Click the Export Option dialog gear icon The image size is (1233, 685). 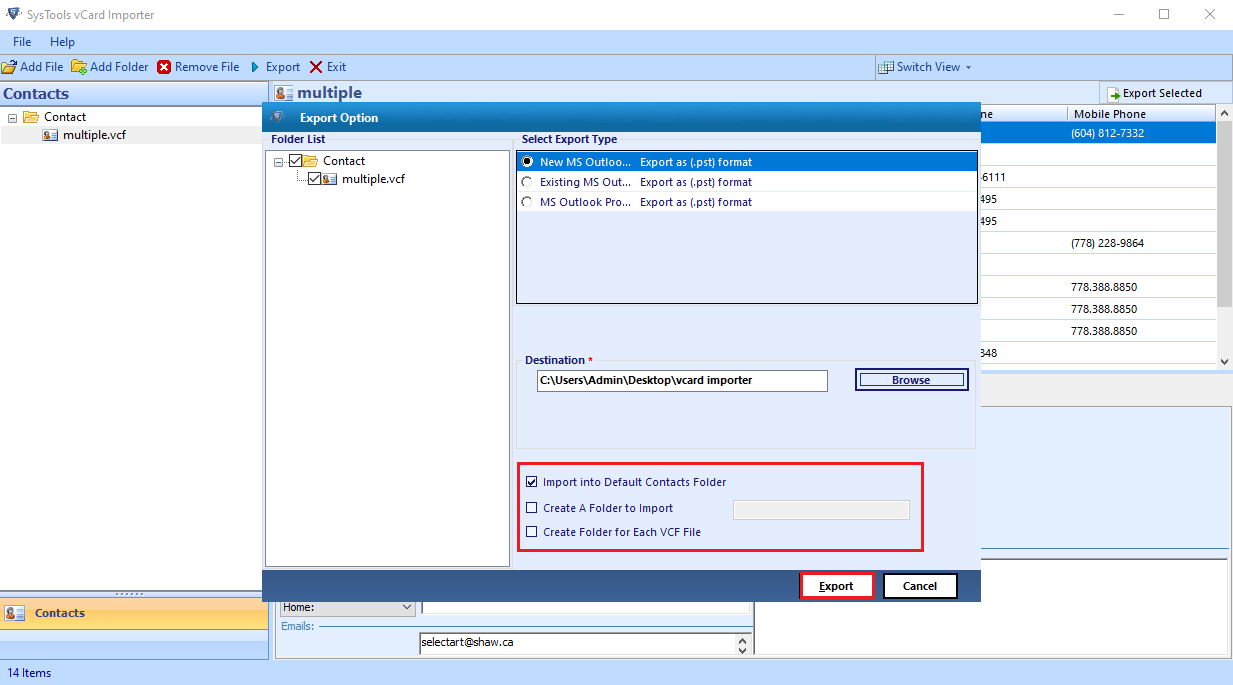pos(278,117)
